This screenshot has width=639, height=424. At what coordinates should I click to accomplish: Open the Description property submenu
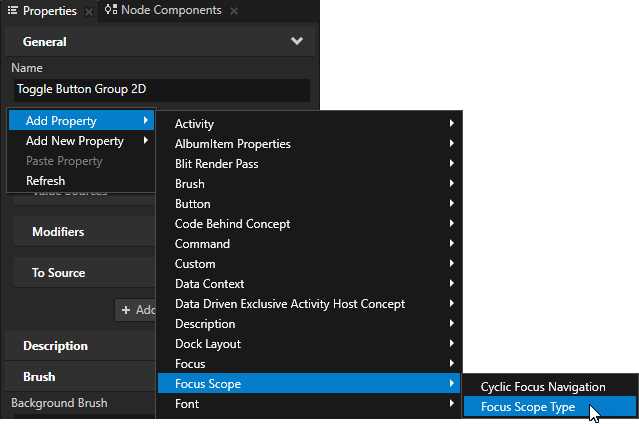(x=309, y=323)
